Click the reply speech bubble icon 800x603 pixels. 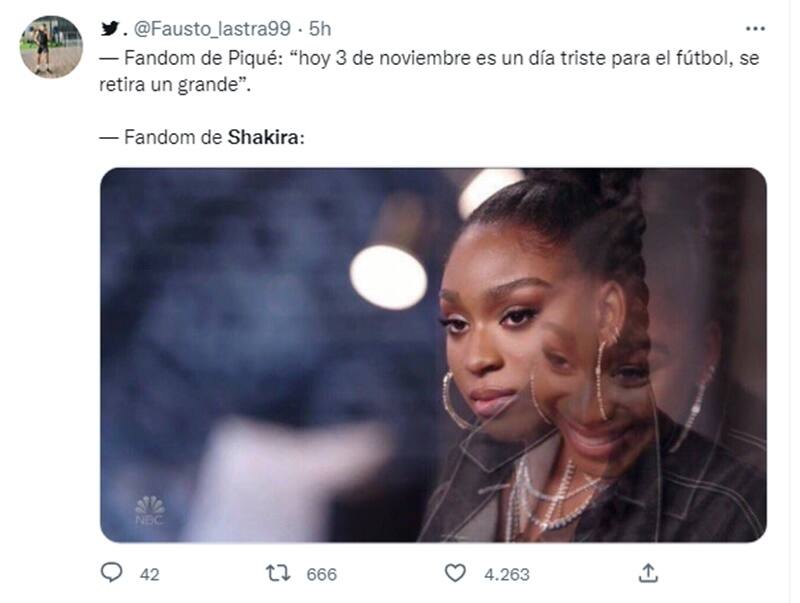[x=111, y=572]
